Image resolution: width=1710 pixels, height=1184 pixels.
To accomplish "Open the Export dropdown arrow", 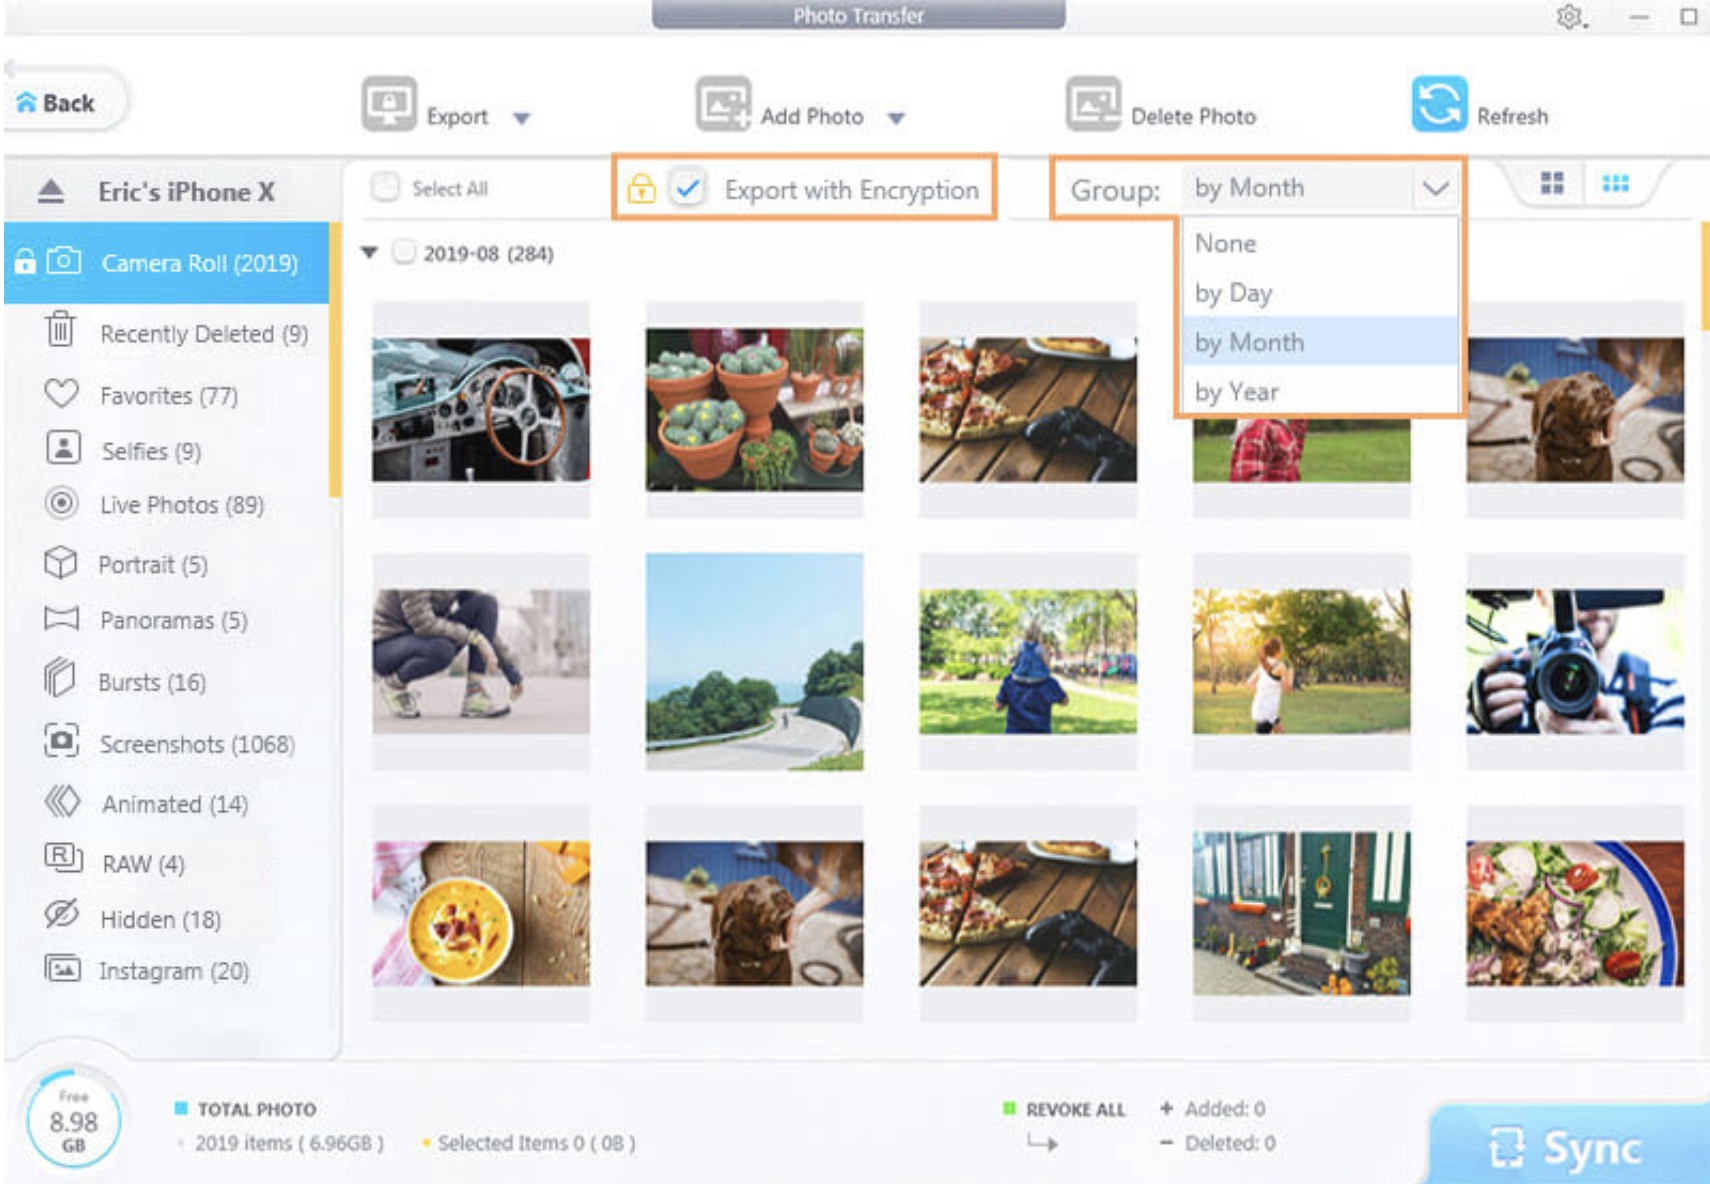I will pos(521,118).
